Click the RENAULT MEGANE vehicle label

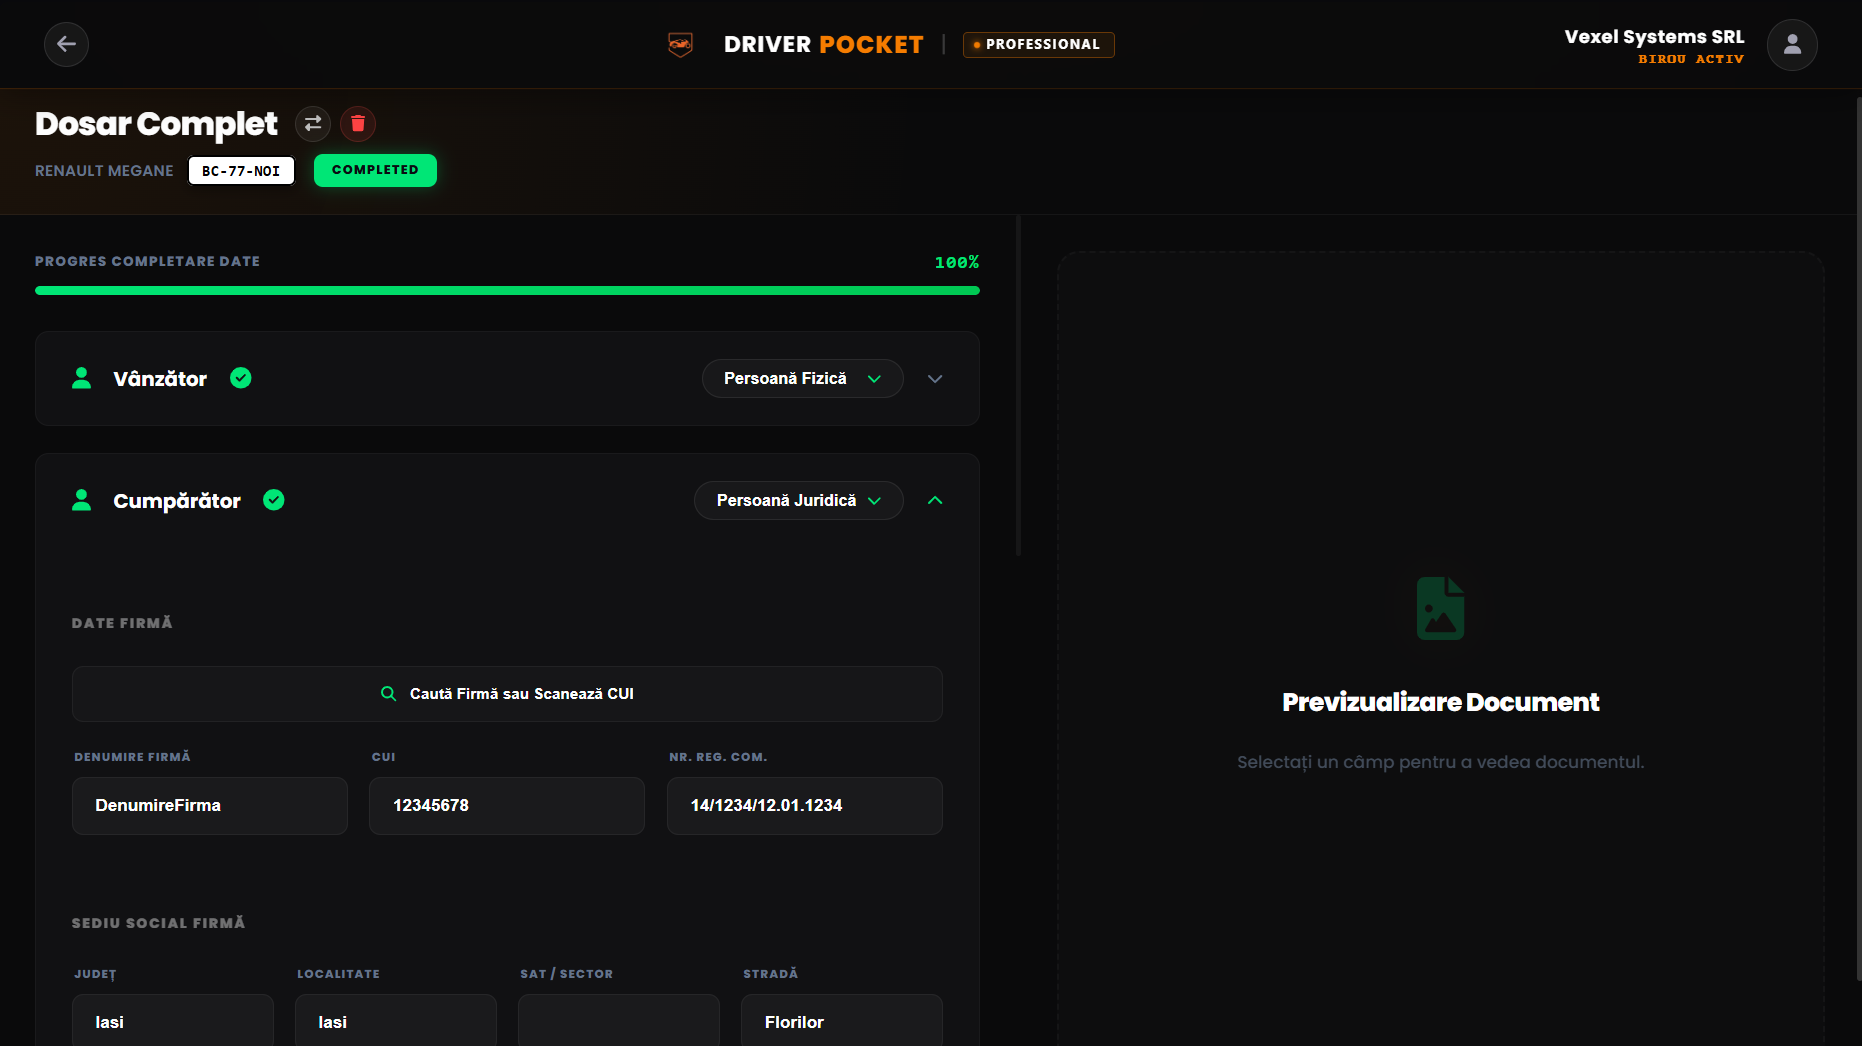tap(104, 171)
